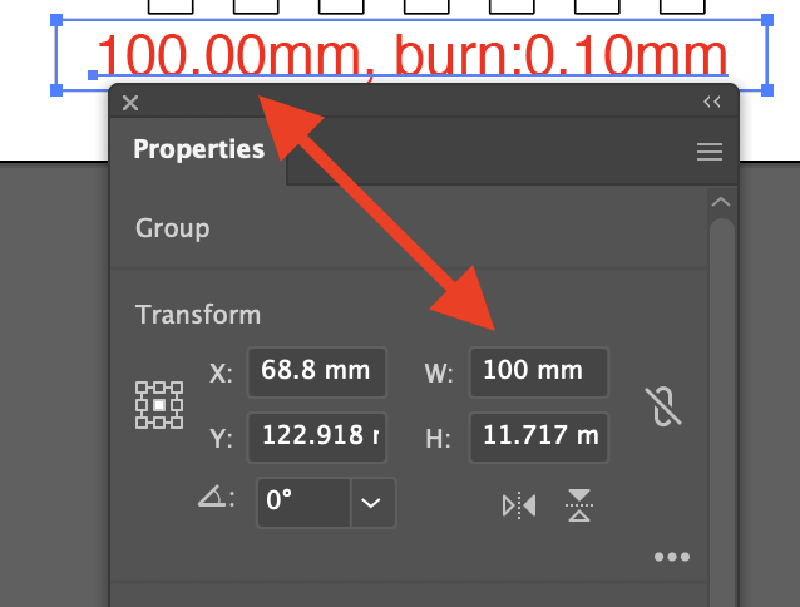Open more Transform options

[672, 557]
